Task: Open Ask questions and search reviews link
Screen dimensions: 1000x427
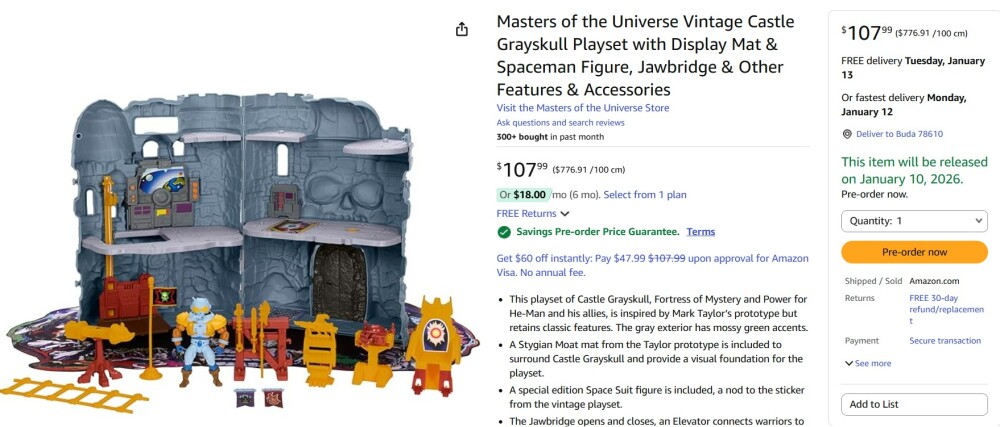Action: click(x=561, y=122)
